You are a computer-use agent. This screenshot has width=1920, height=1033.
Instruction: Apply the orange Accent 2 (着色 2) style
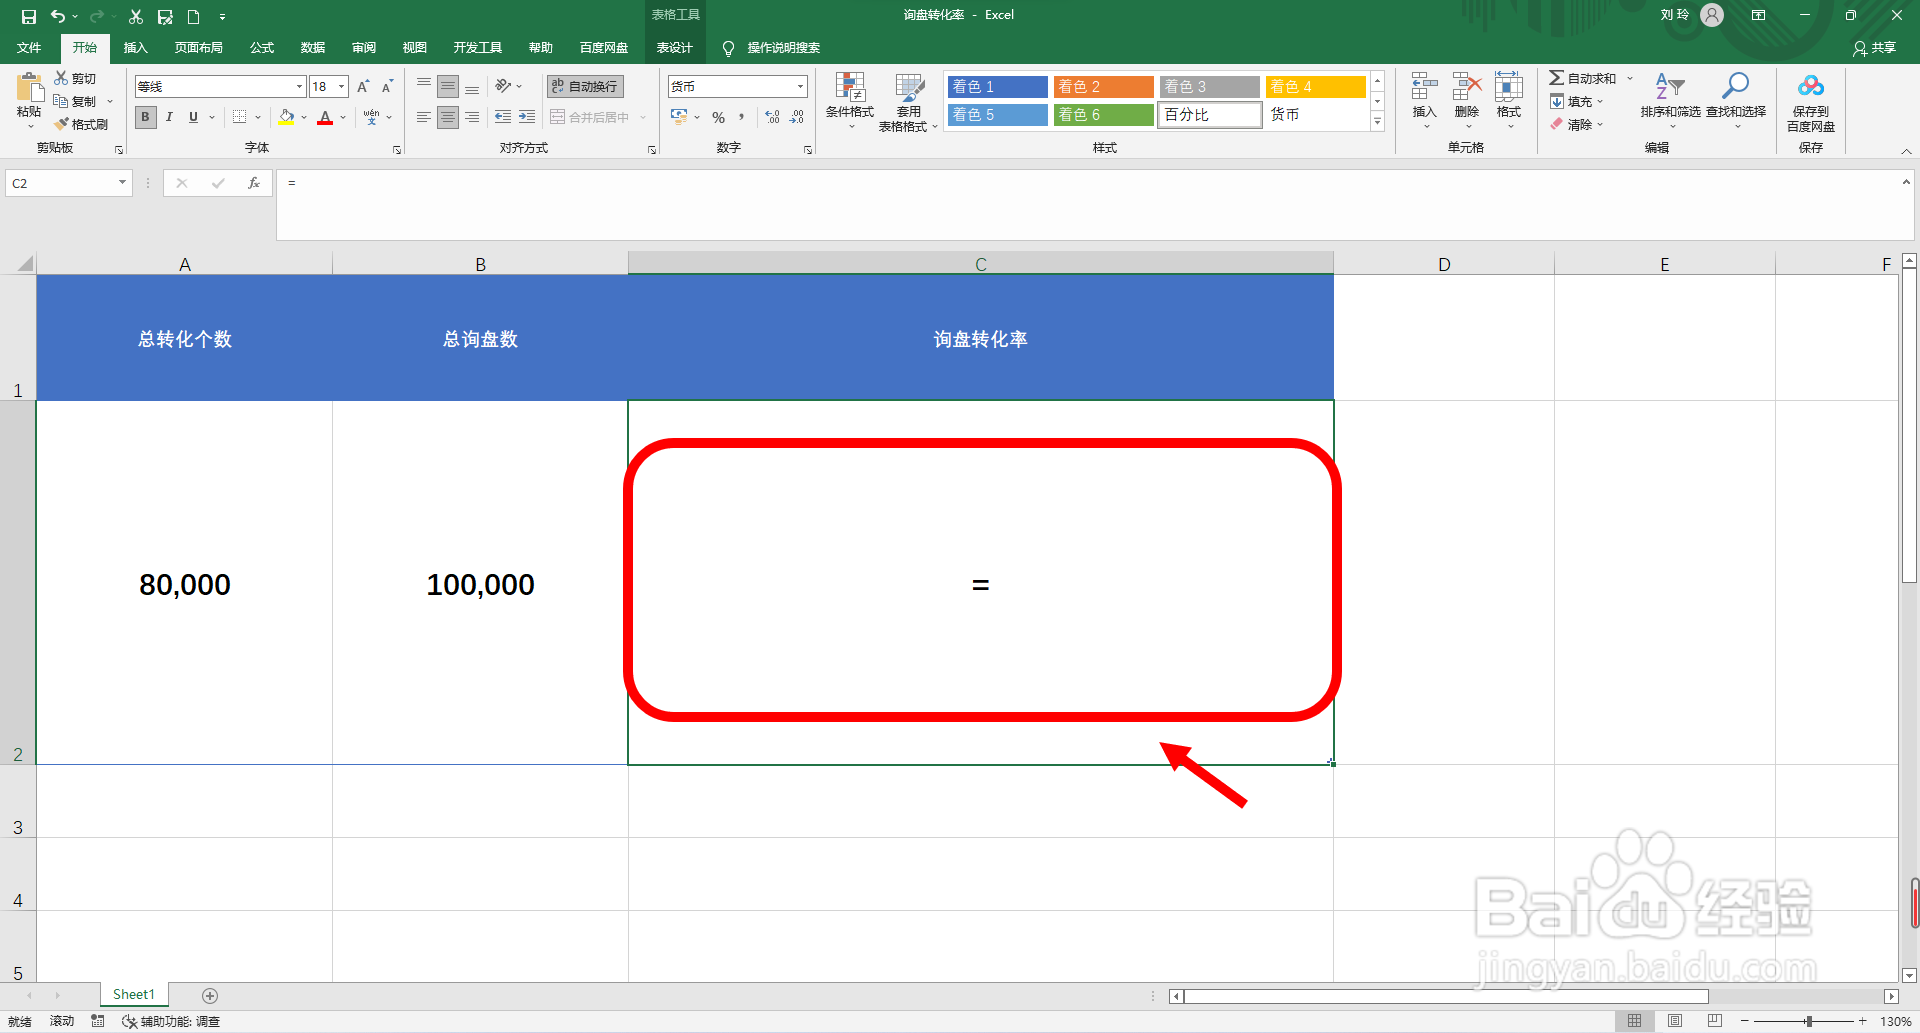click(1103, 87)
